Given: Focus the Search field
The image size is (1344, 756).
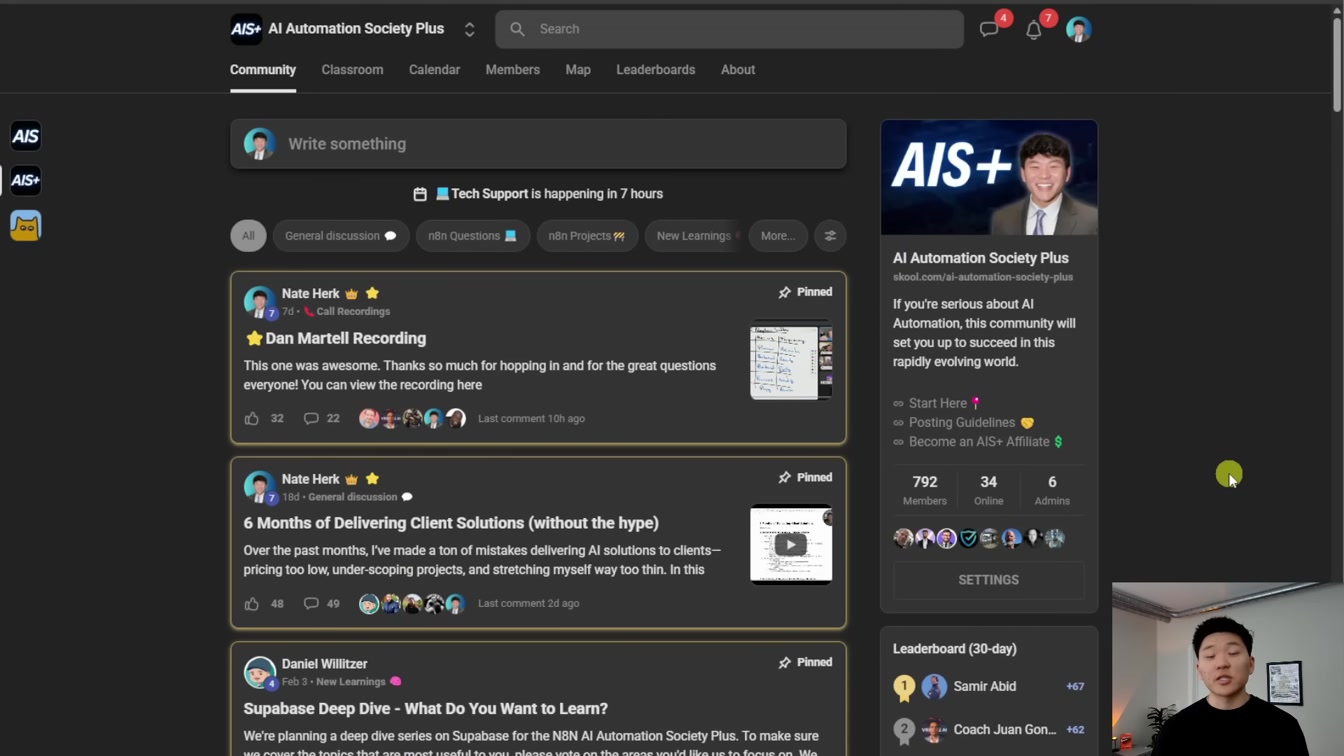Looking at the screenshot, I should point(729,29).
